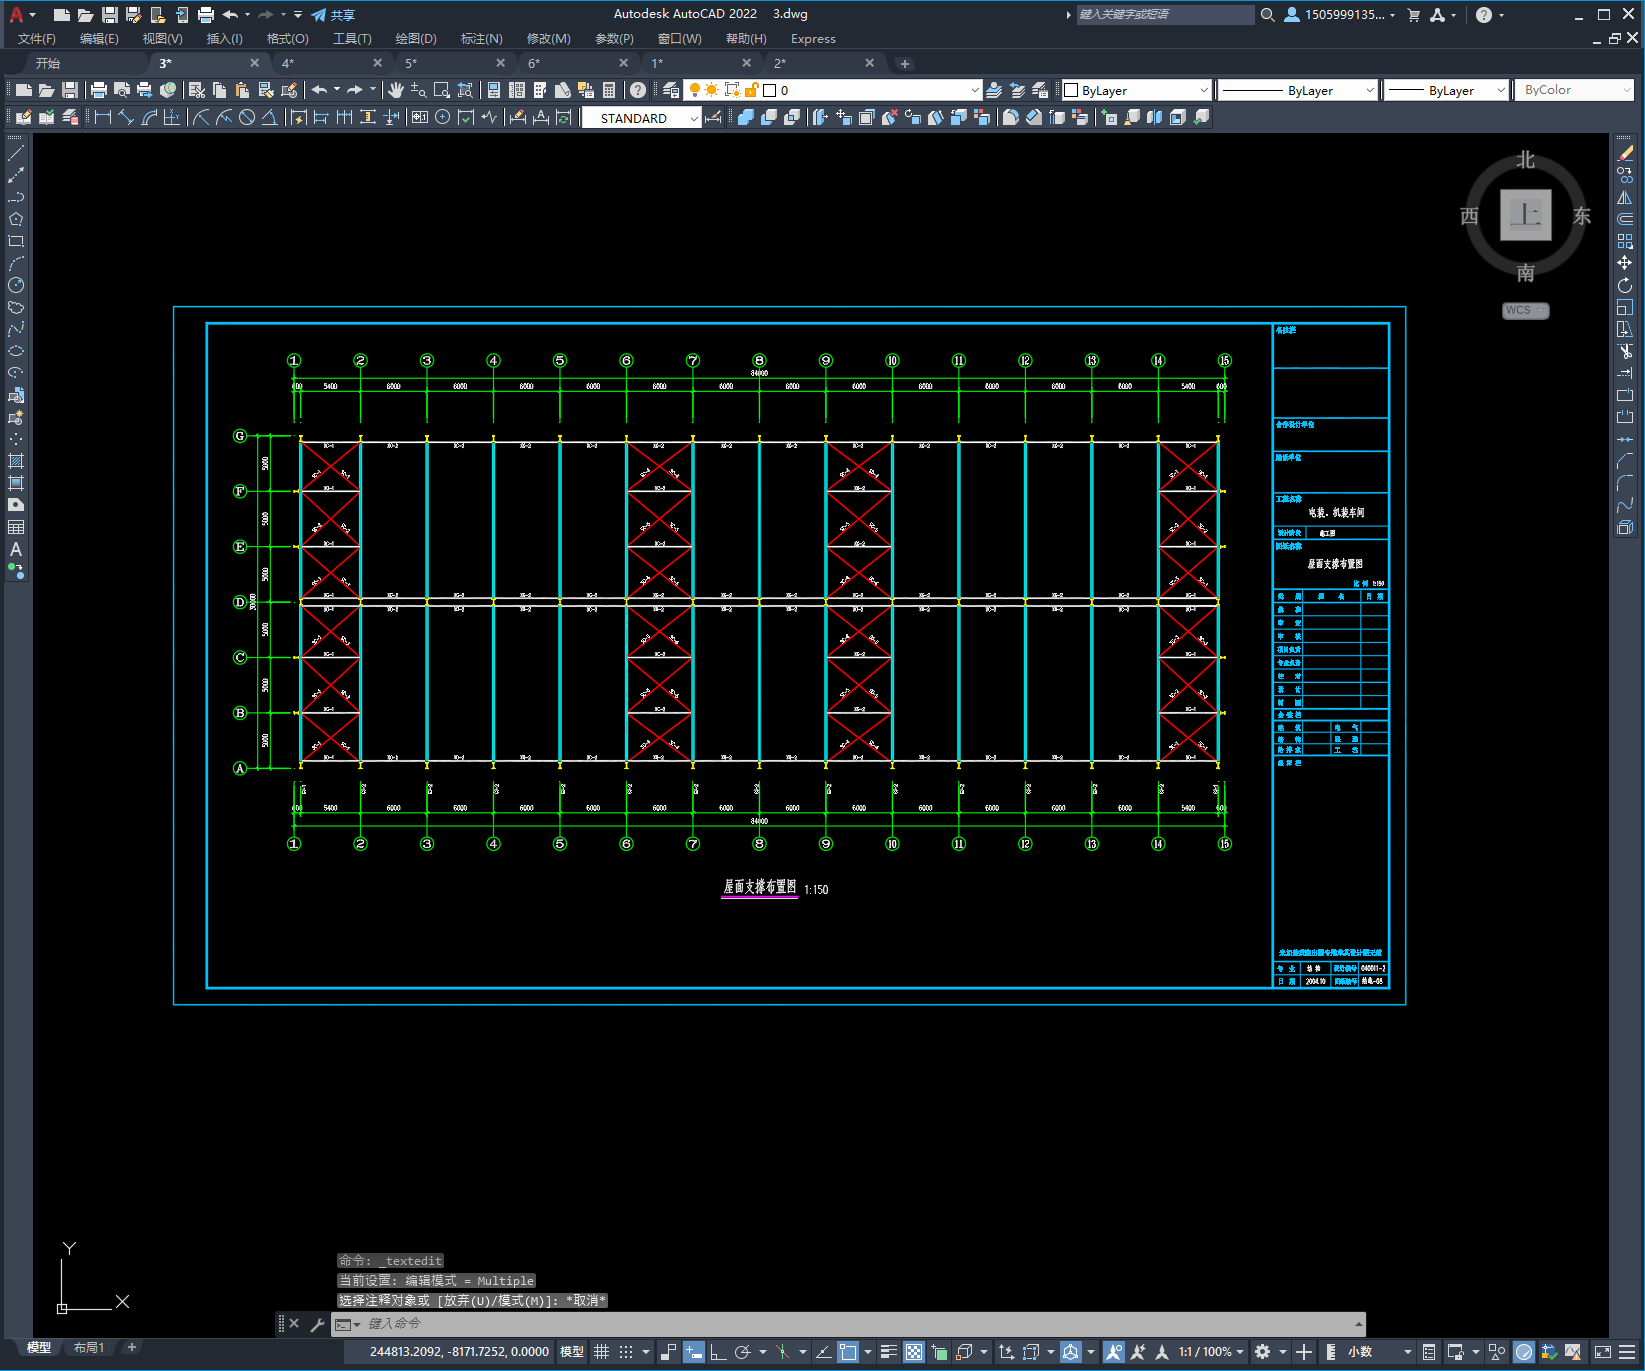Toggle object snap in status bar

[x=848, y=1352]
